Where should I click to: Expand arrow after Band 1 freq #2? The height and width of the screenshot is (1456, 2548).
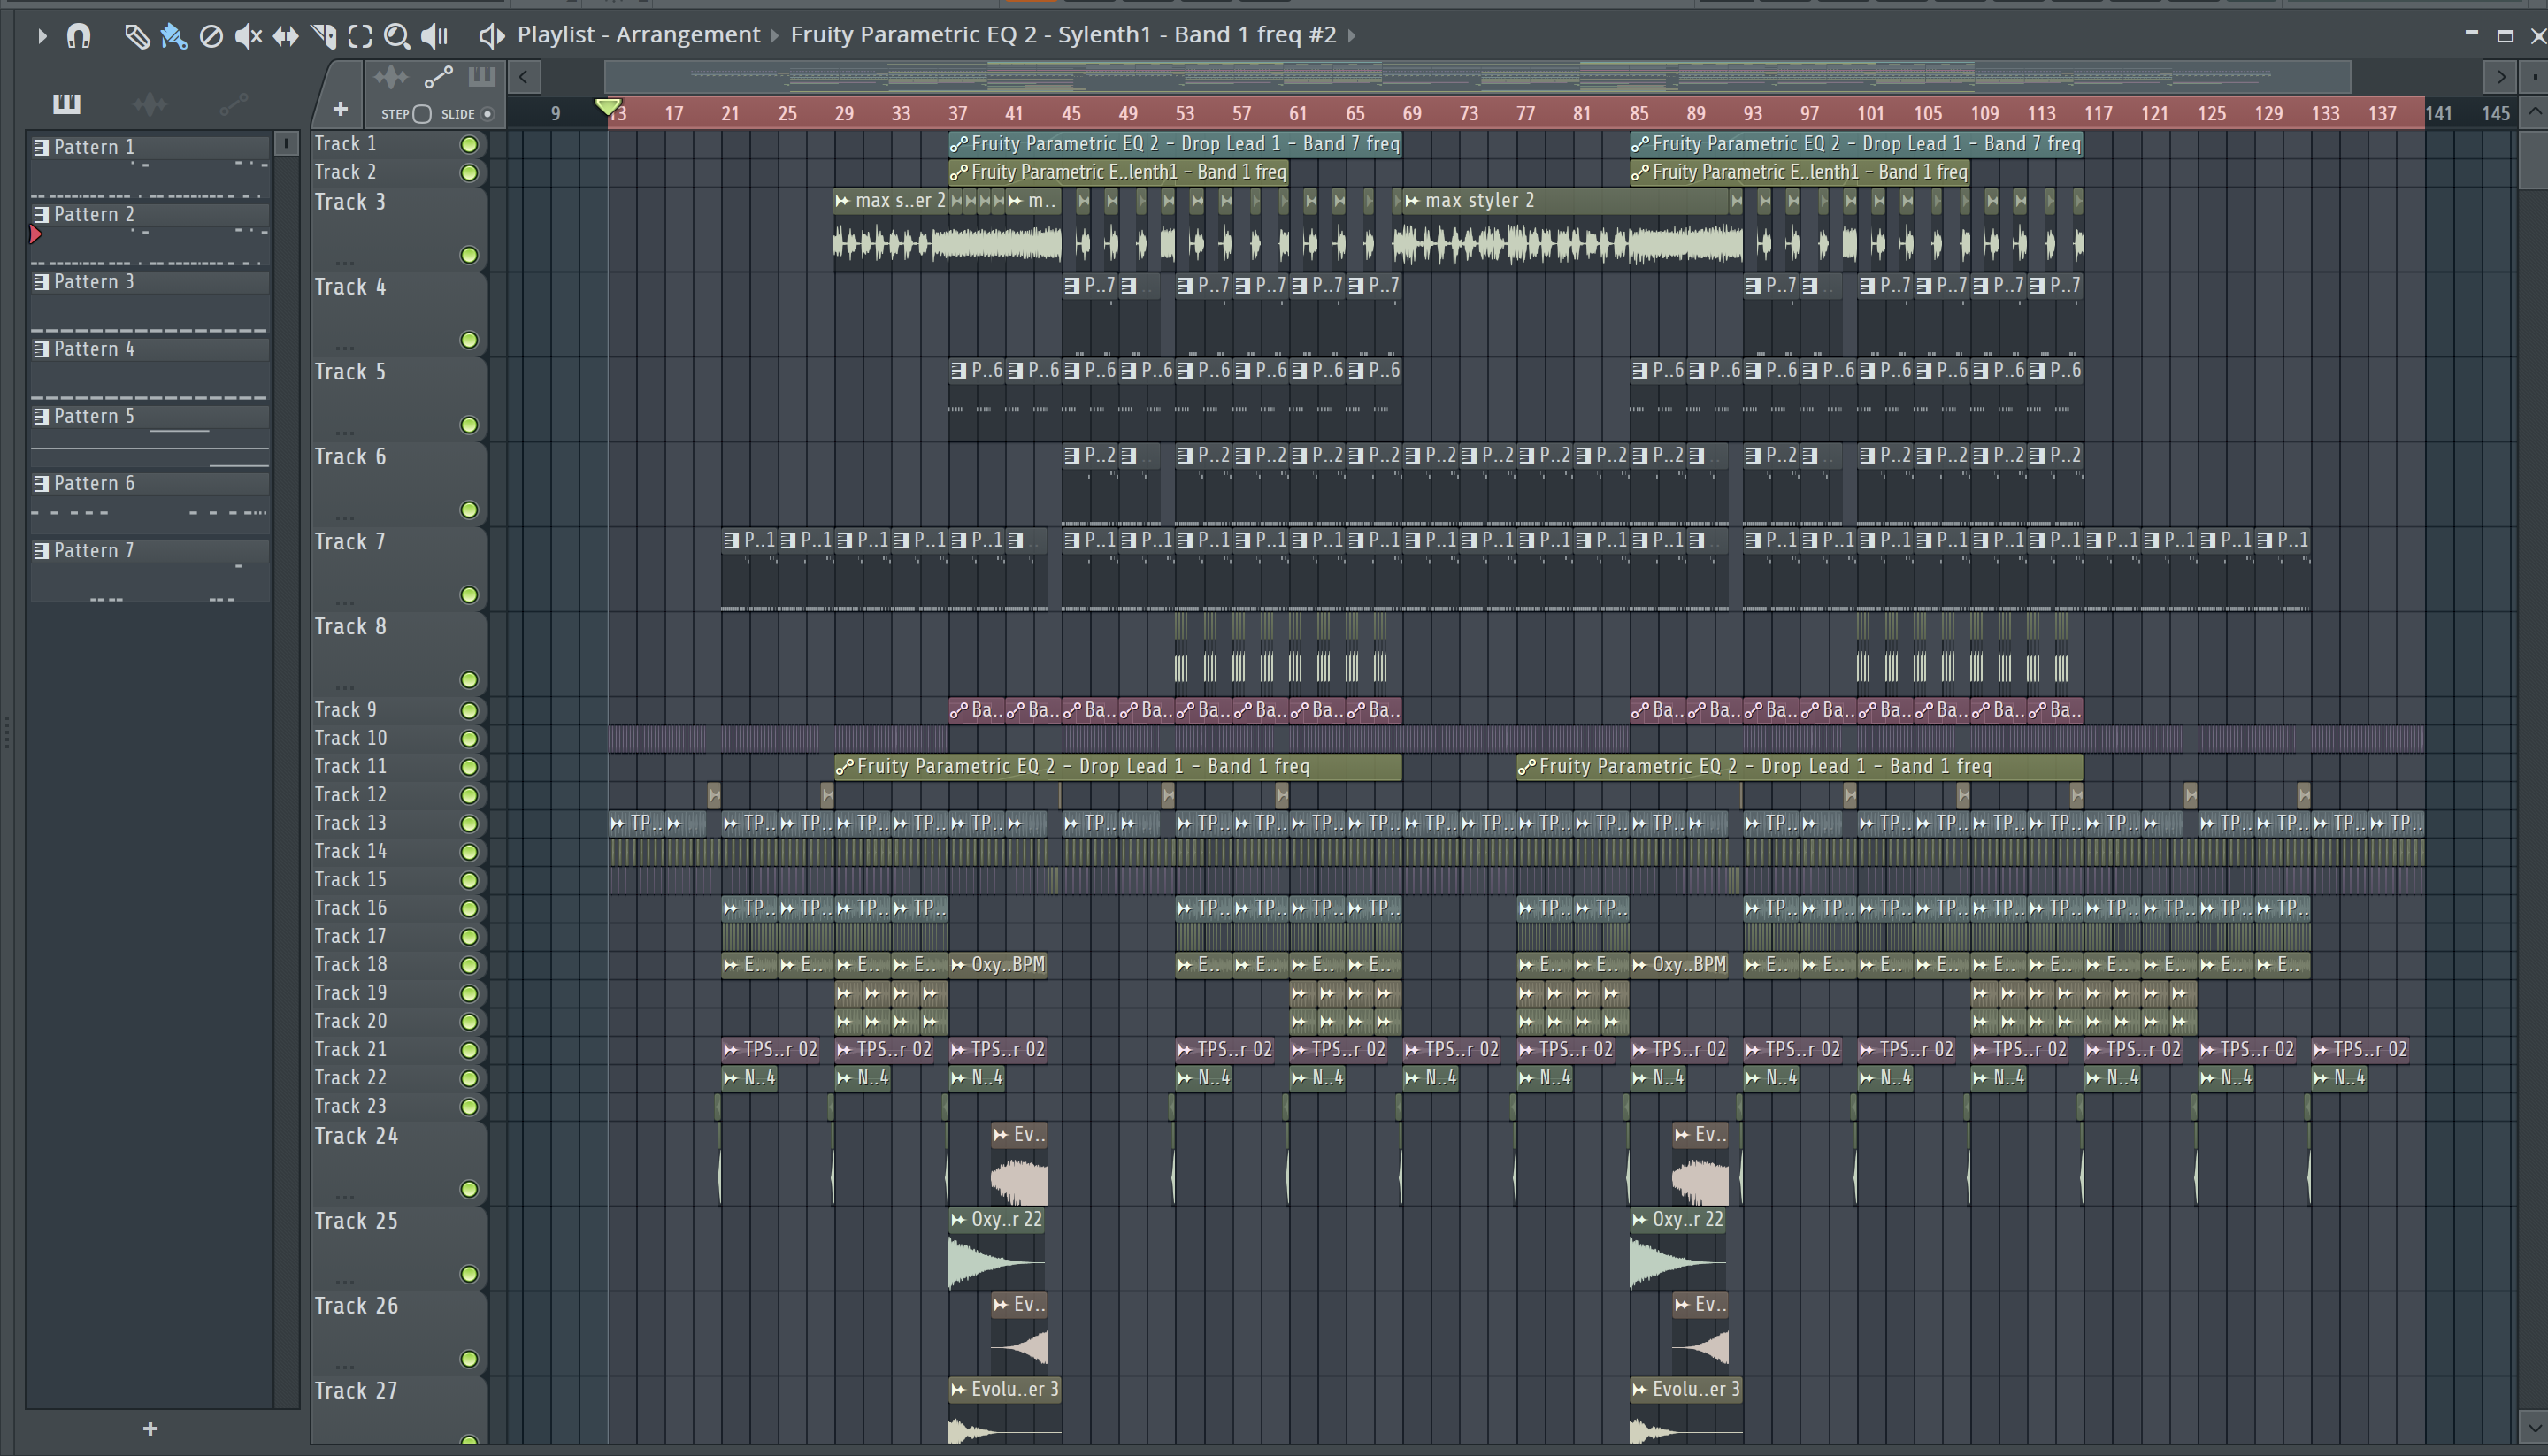point(1352,36)
